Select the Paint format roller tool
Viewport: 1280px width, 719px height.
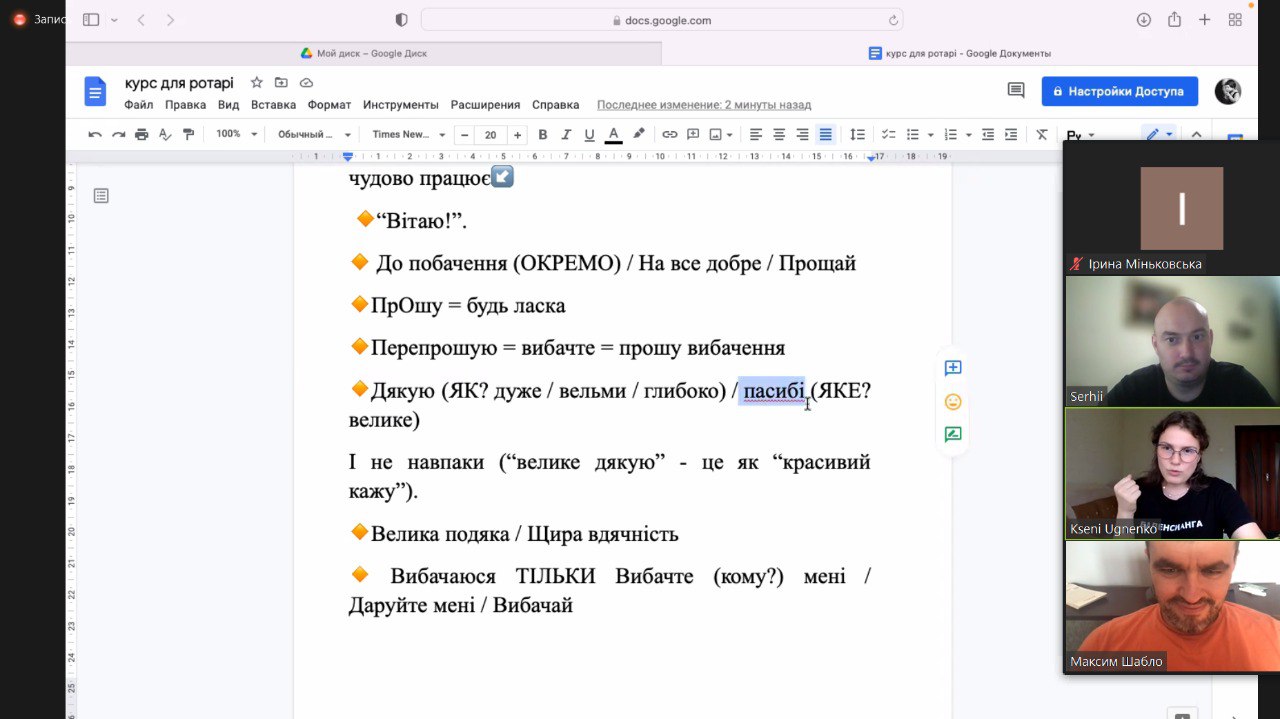coord(188,135)
